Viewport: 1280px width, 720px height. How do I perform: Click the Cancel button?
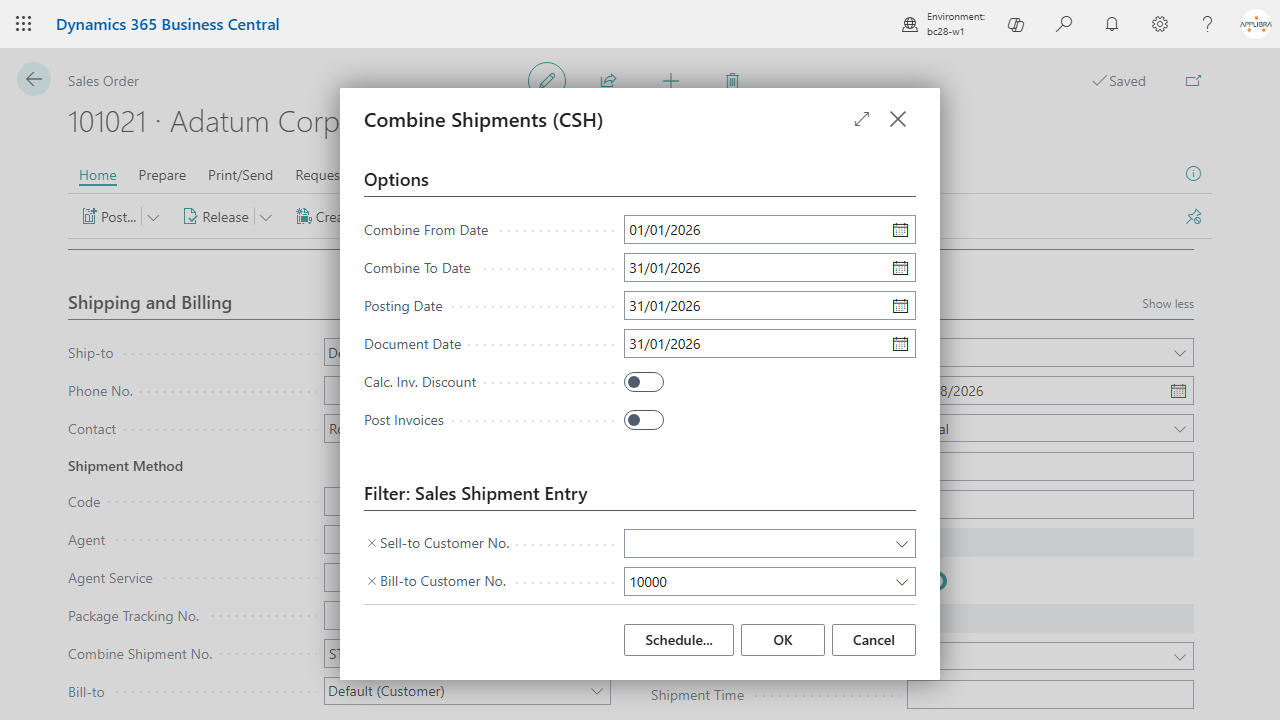874,640
